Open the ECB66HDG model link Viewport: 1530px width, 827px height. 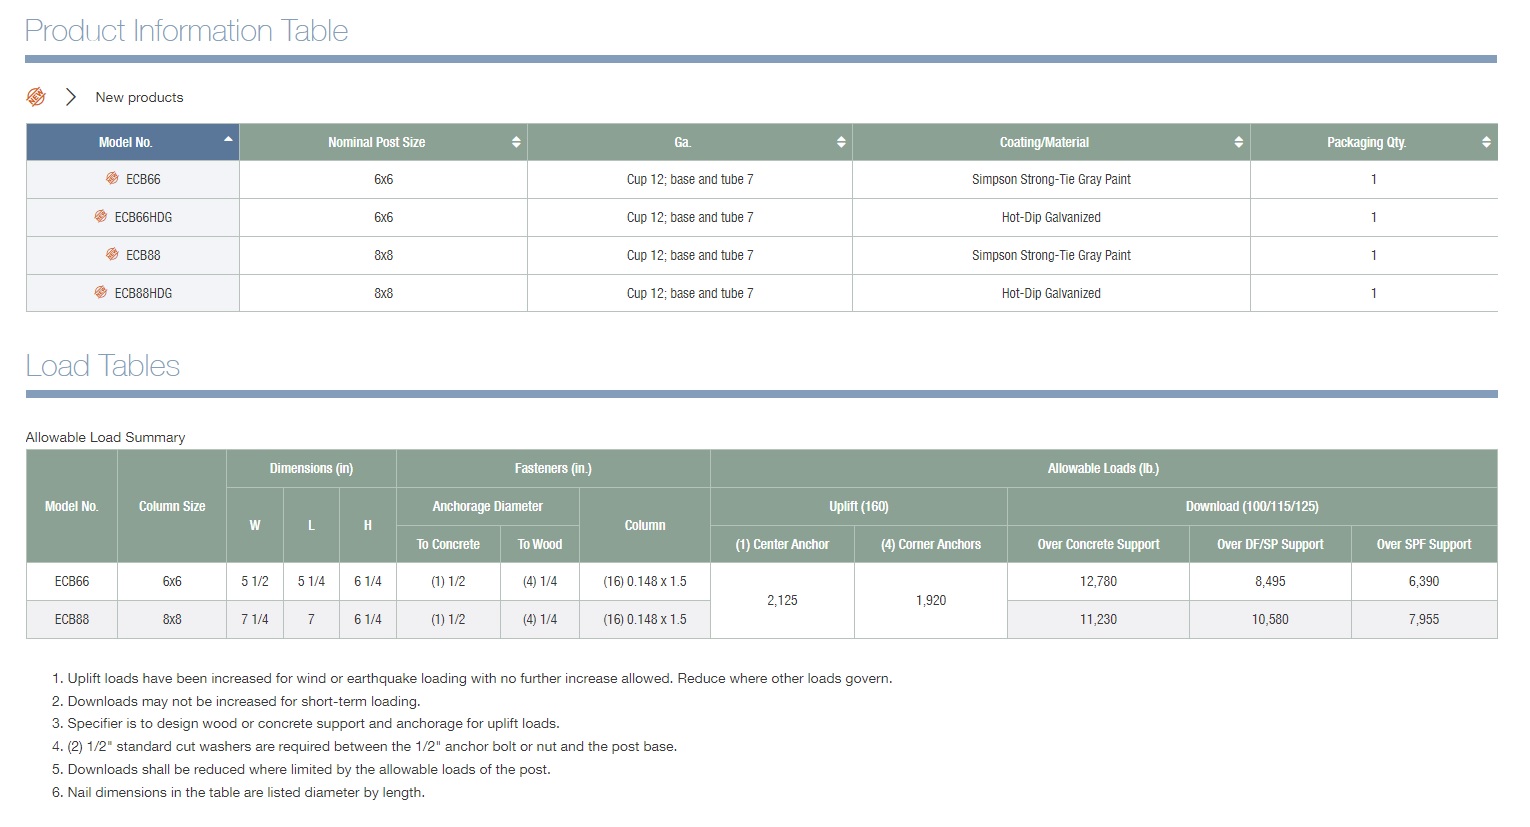tap(143, 218)
